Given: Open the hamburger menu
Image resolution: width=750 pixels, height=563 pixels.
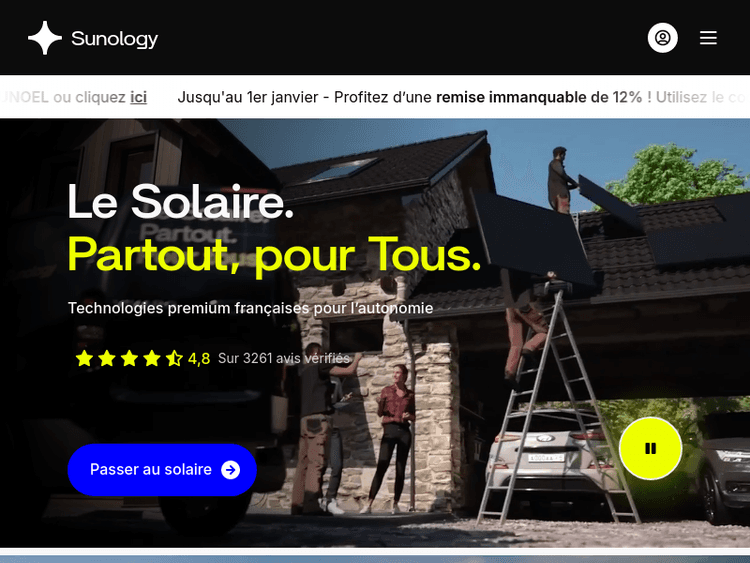Looking at the screenshot, I should coord(708,38).
